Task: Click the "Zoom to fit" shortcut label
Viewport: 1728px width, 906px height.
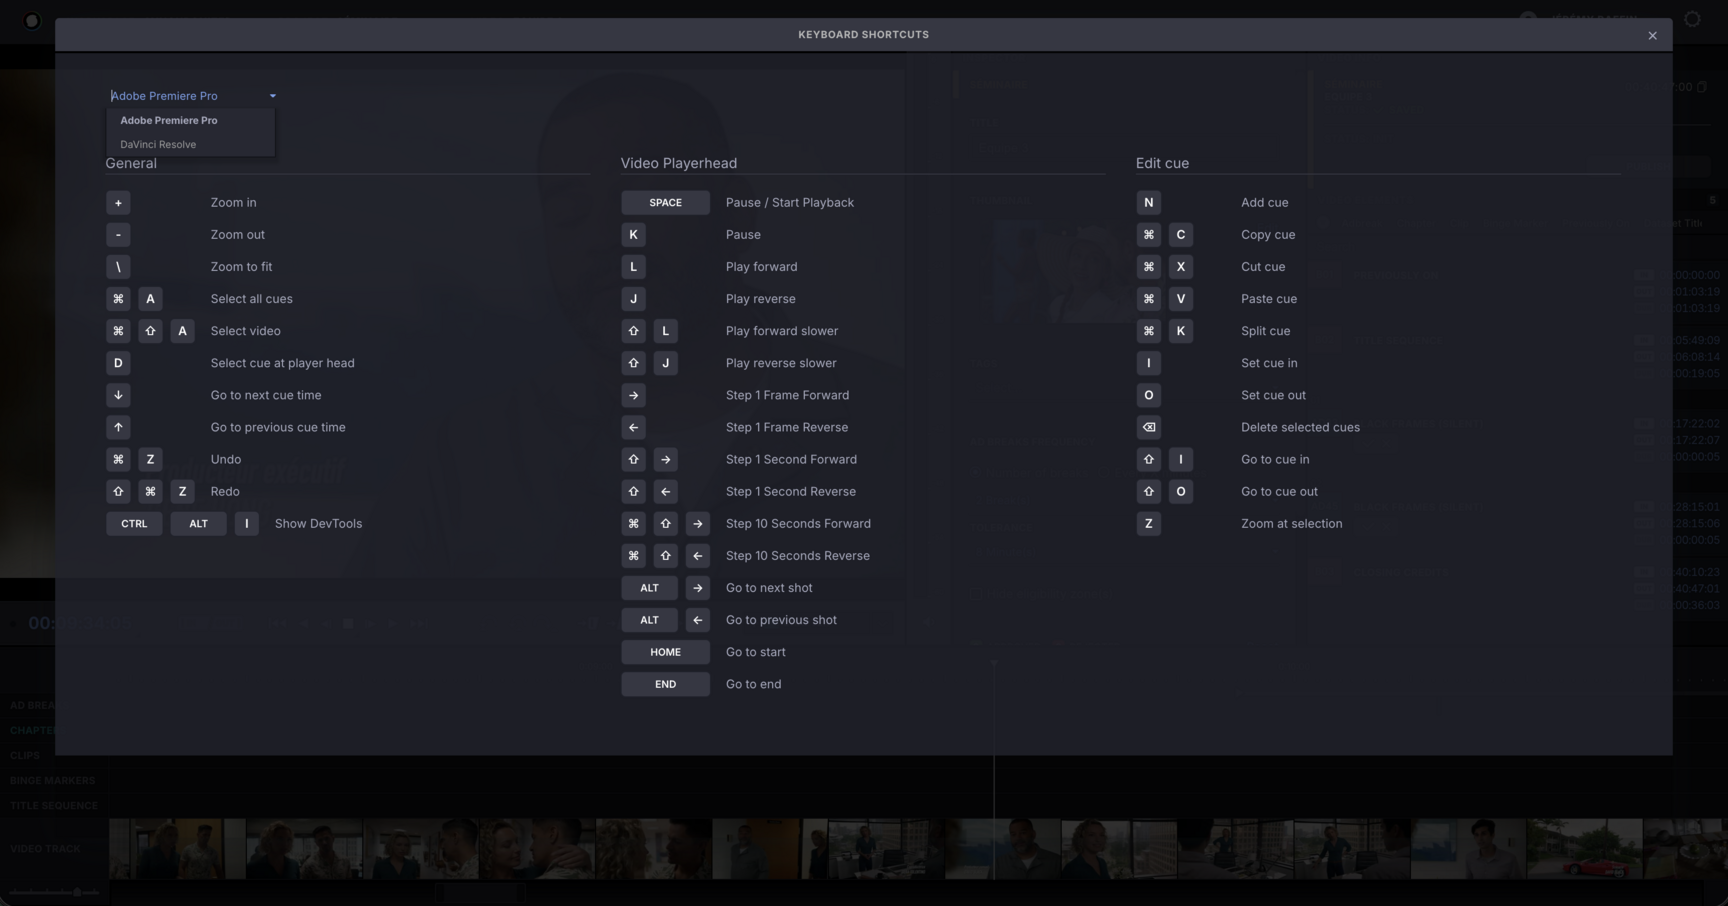Action: pyautogui.click(x=241, y=267)
